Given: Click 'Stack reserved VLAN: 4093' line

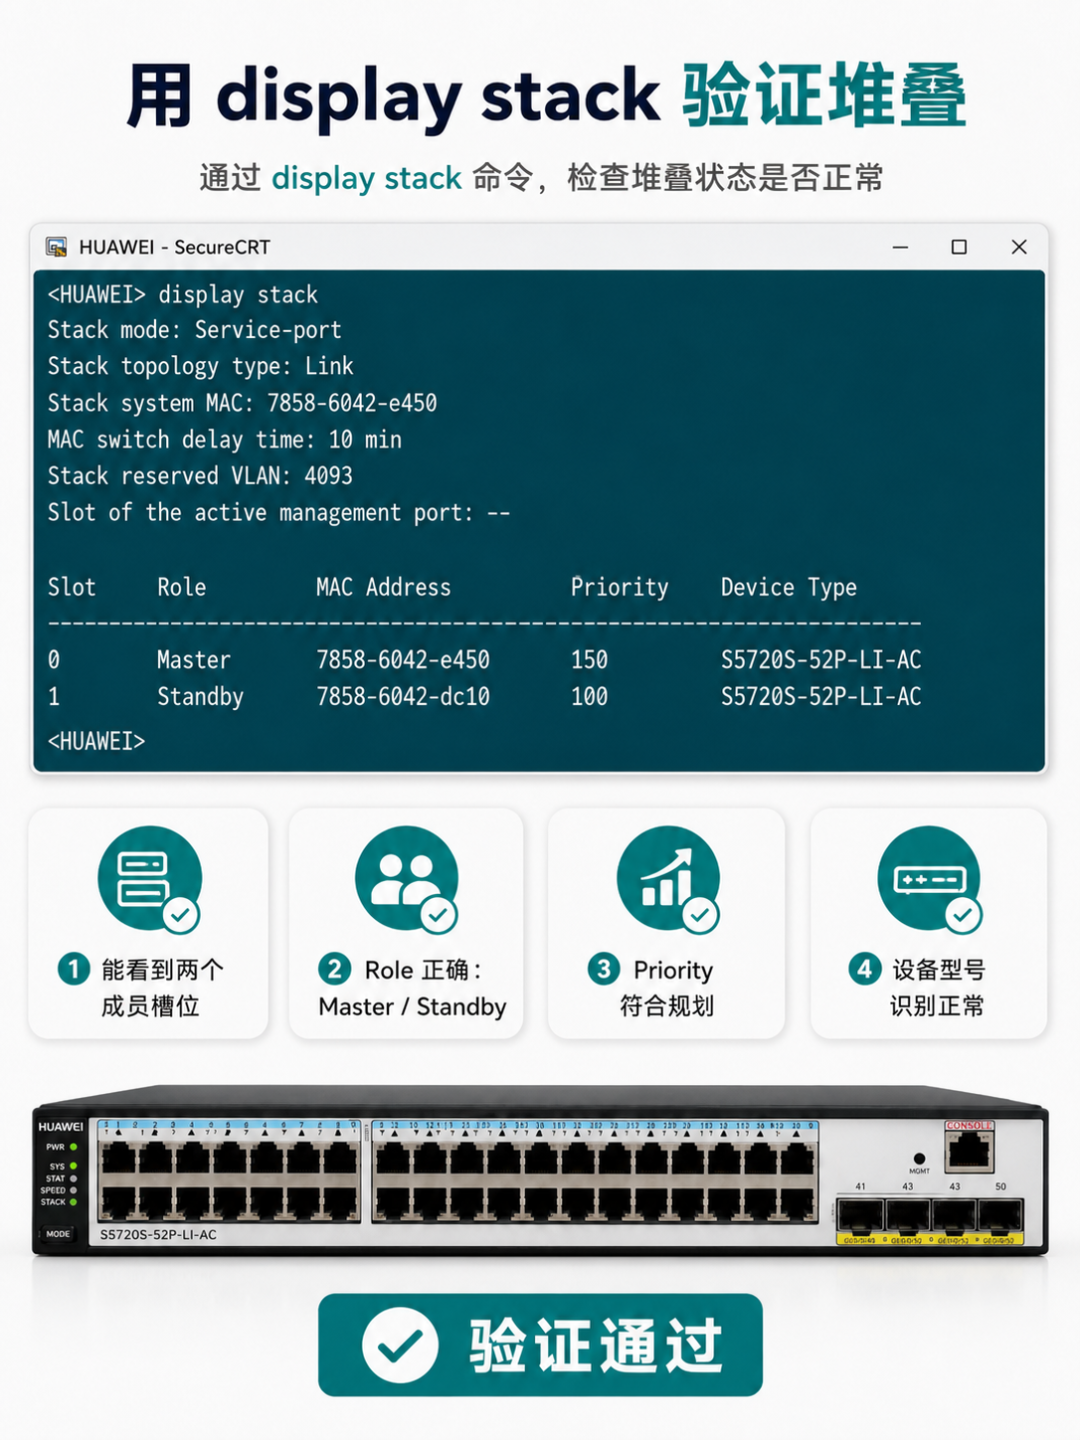Looking at the screenshot, I should [200, 476].
